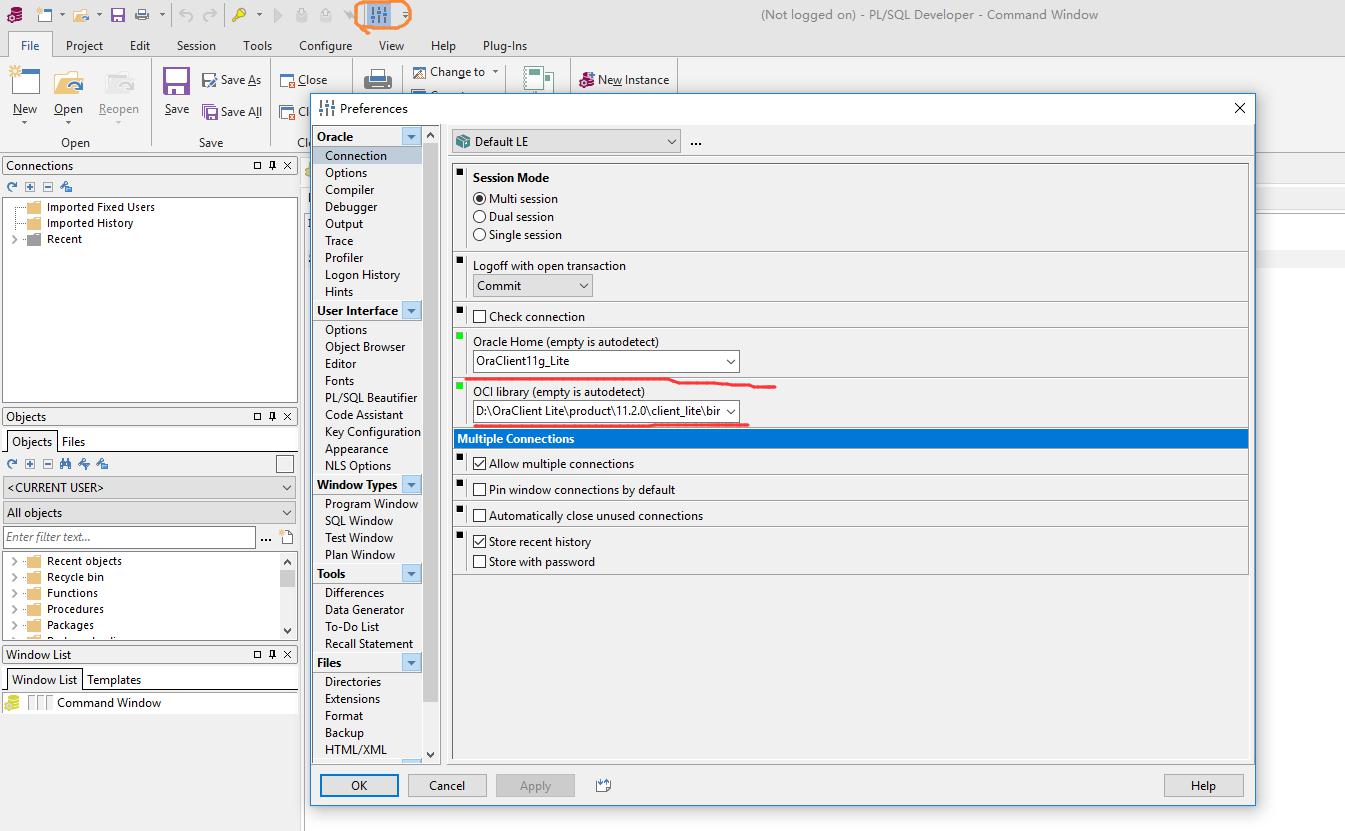Click the quick access Save floppy icon

coord(118,15)
